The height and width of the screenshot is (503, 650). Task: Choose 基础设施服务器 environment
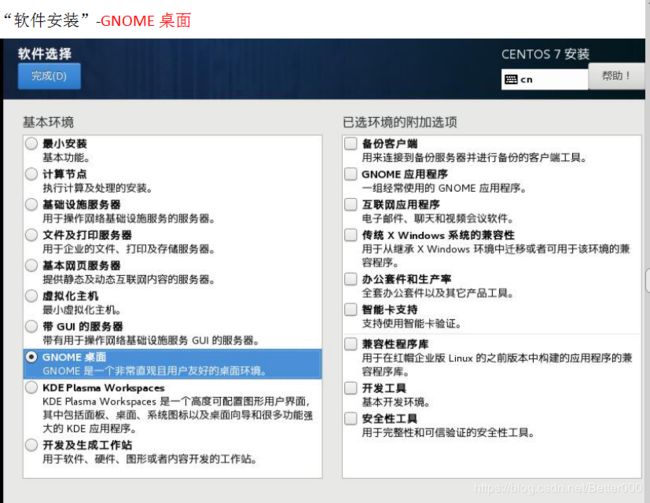(32, 204)
